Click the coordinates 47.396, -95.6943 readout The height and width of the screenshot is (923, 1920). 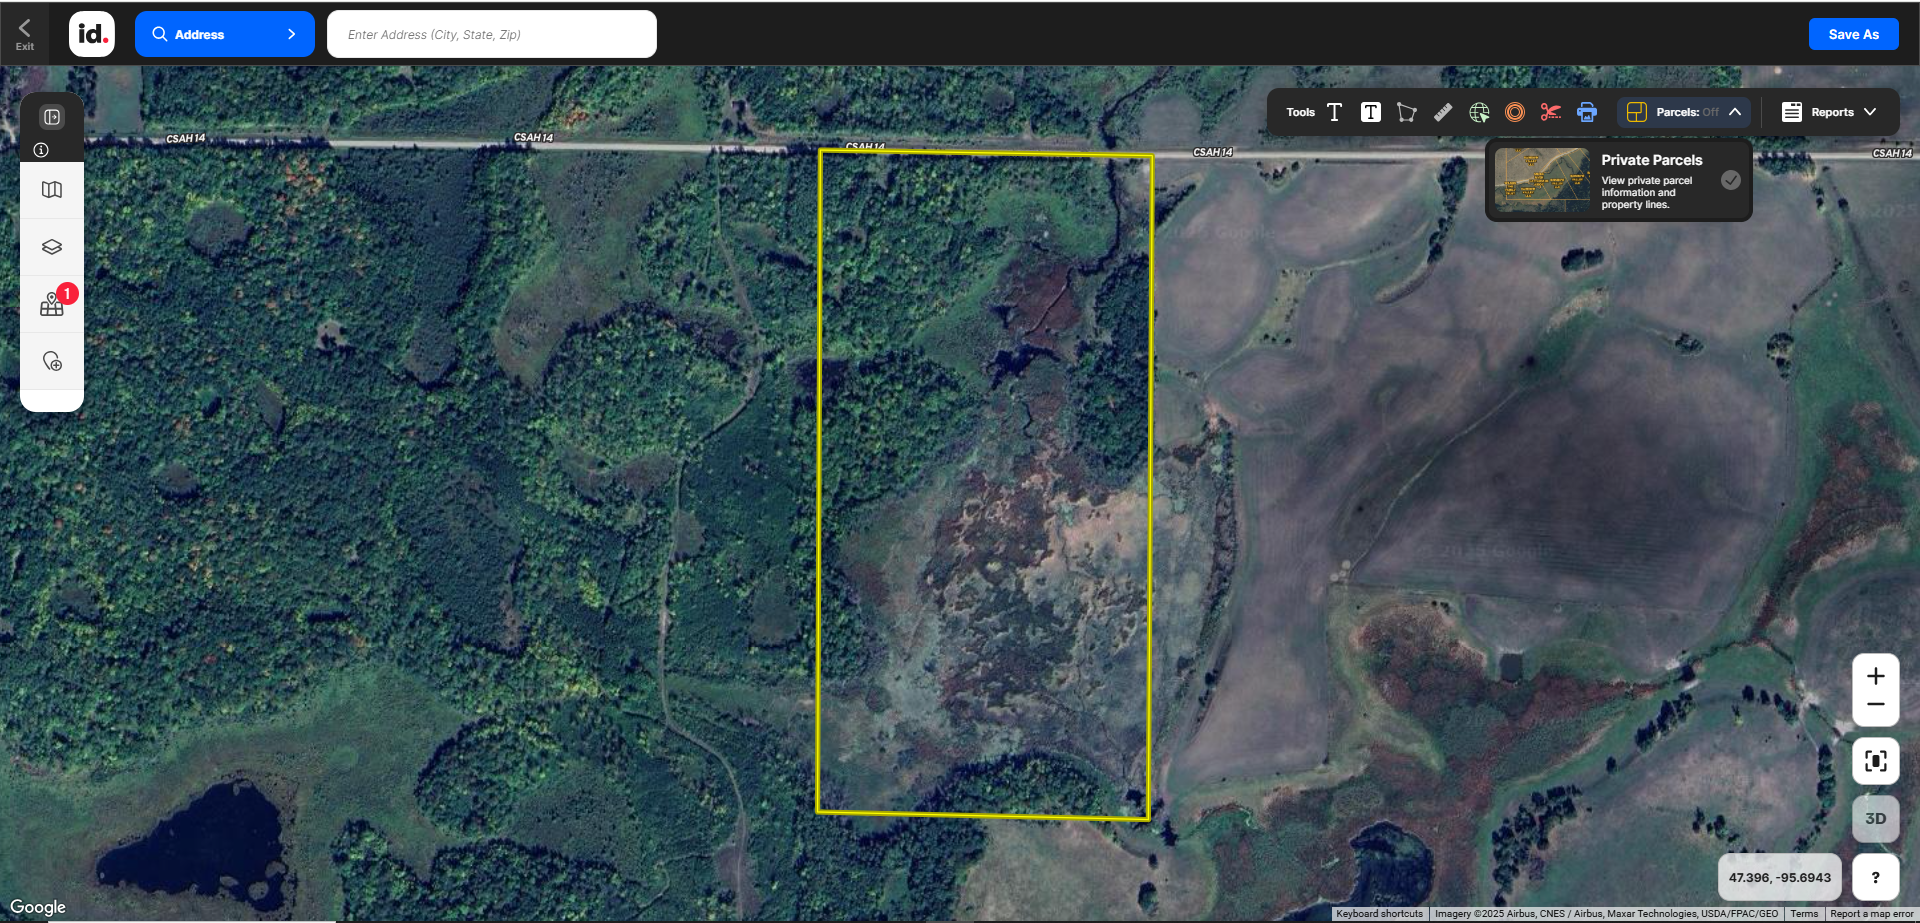click(1779, 878)
